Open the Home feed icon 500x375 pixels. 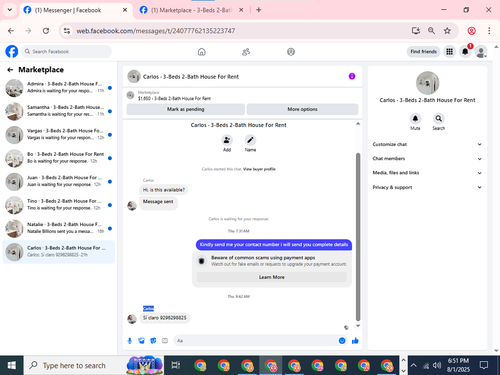pyautogui.click(x=202, y=52)
